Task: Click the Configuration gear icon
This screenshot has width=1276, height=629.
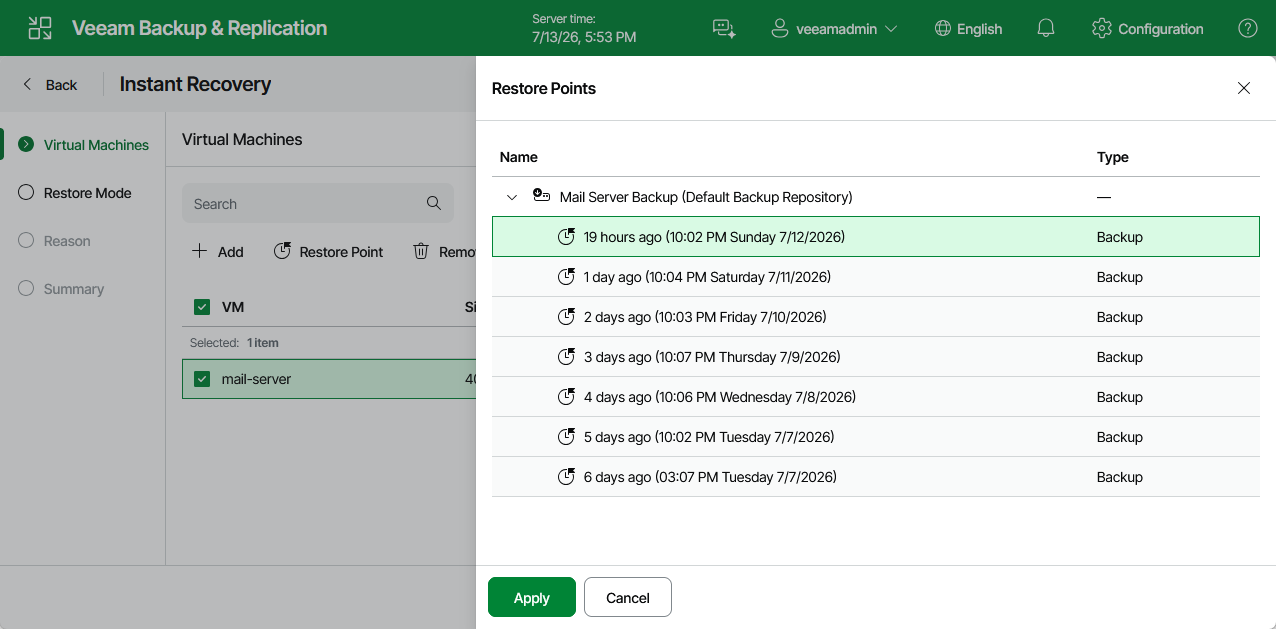Action: 1102,29
